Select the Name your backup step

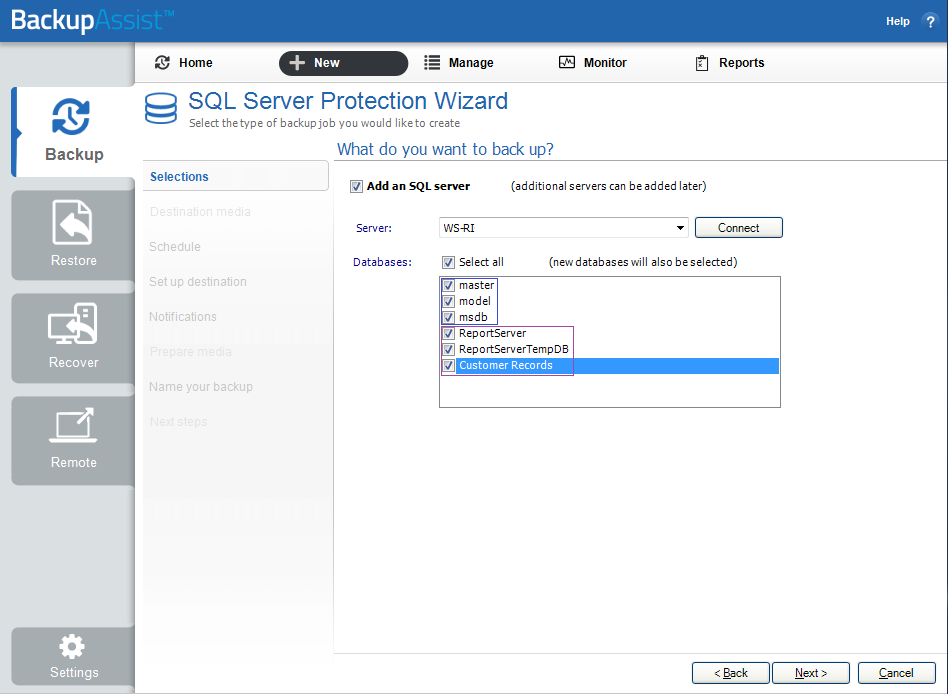[201, 387]
